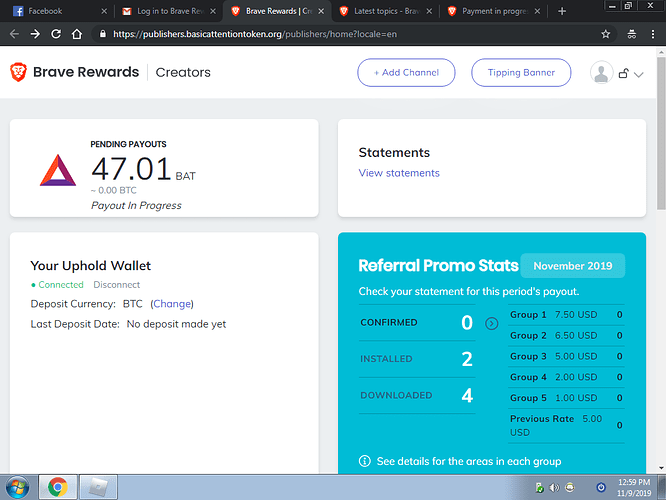666x500 pixels.
Task: Click the Group 1 7.50 USD row
Action: 566,315
